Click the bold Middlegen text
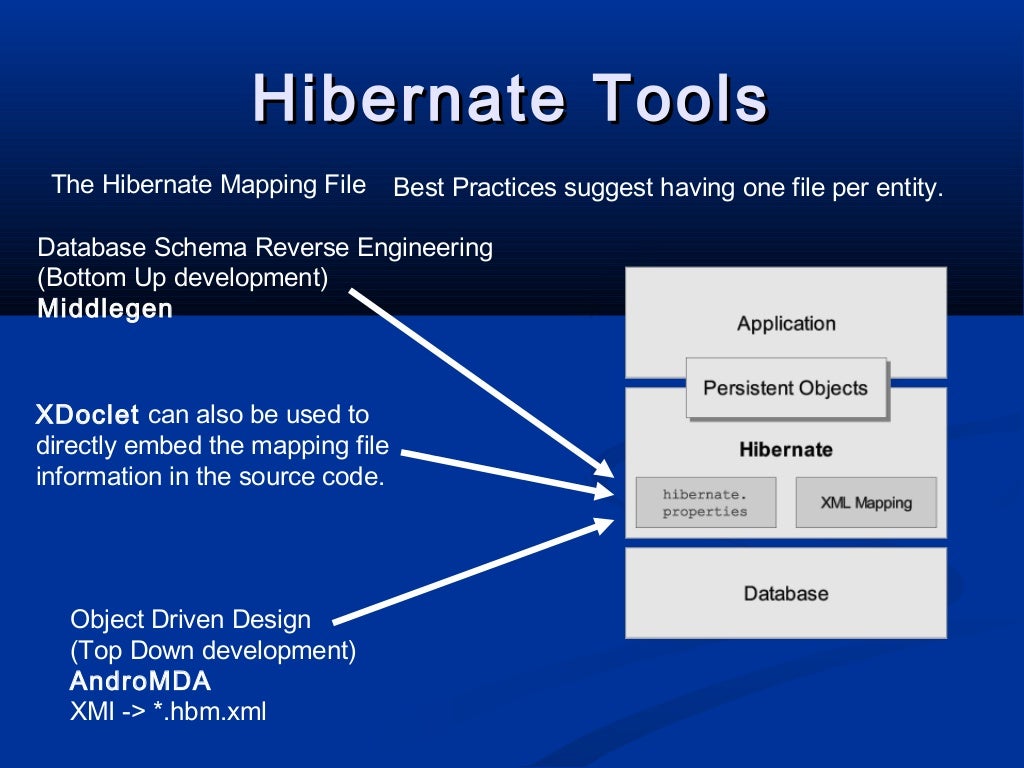 (105, 308)
